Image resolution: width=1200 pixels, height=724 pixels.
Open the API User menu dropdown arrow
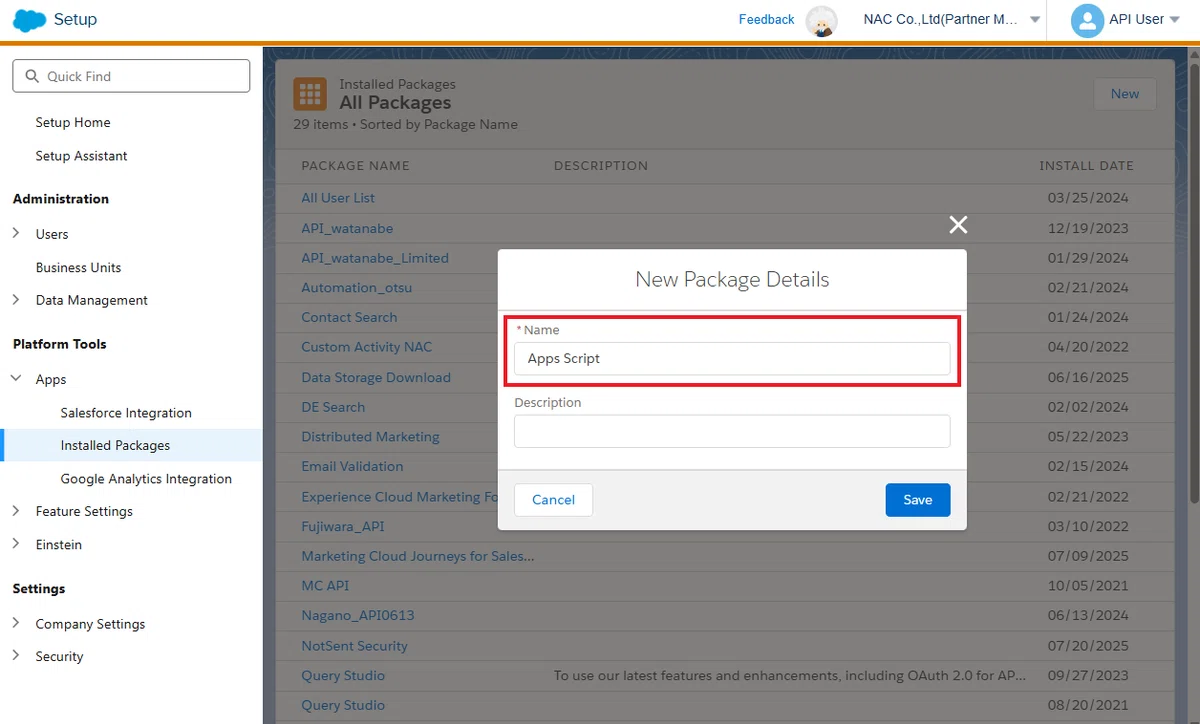click(1174, 20)
